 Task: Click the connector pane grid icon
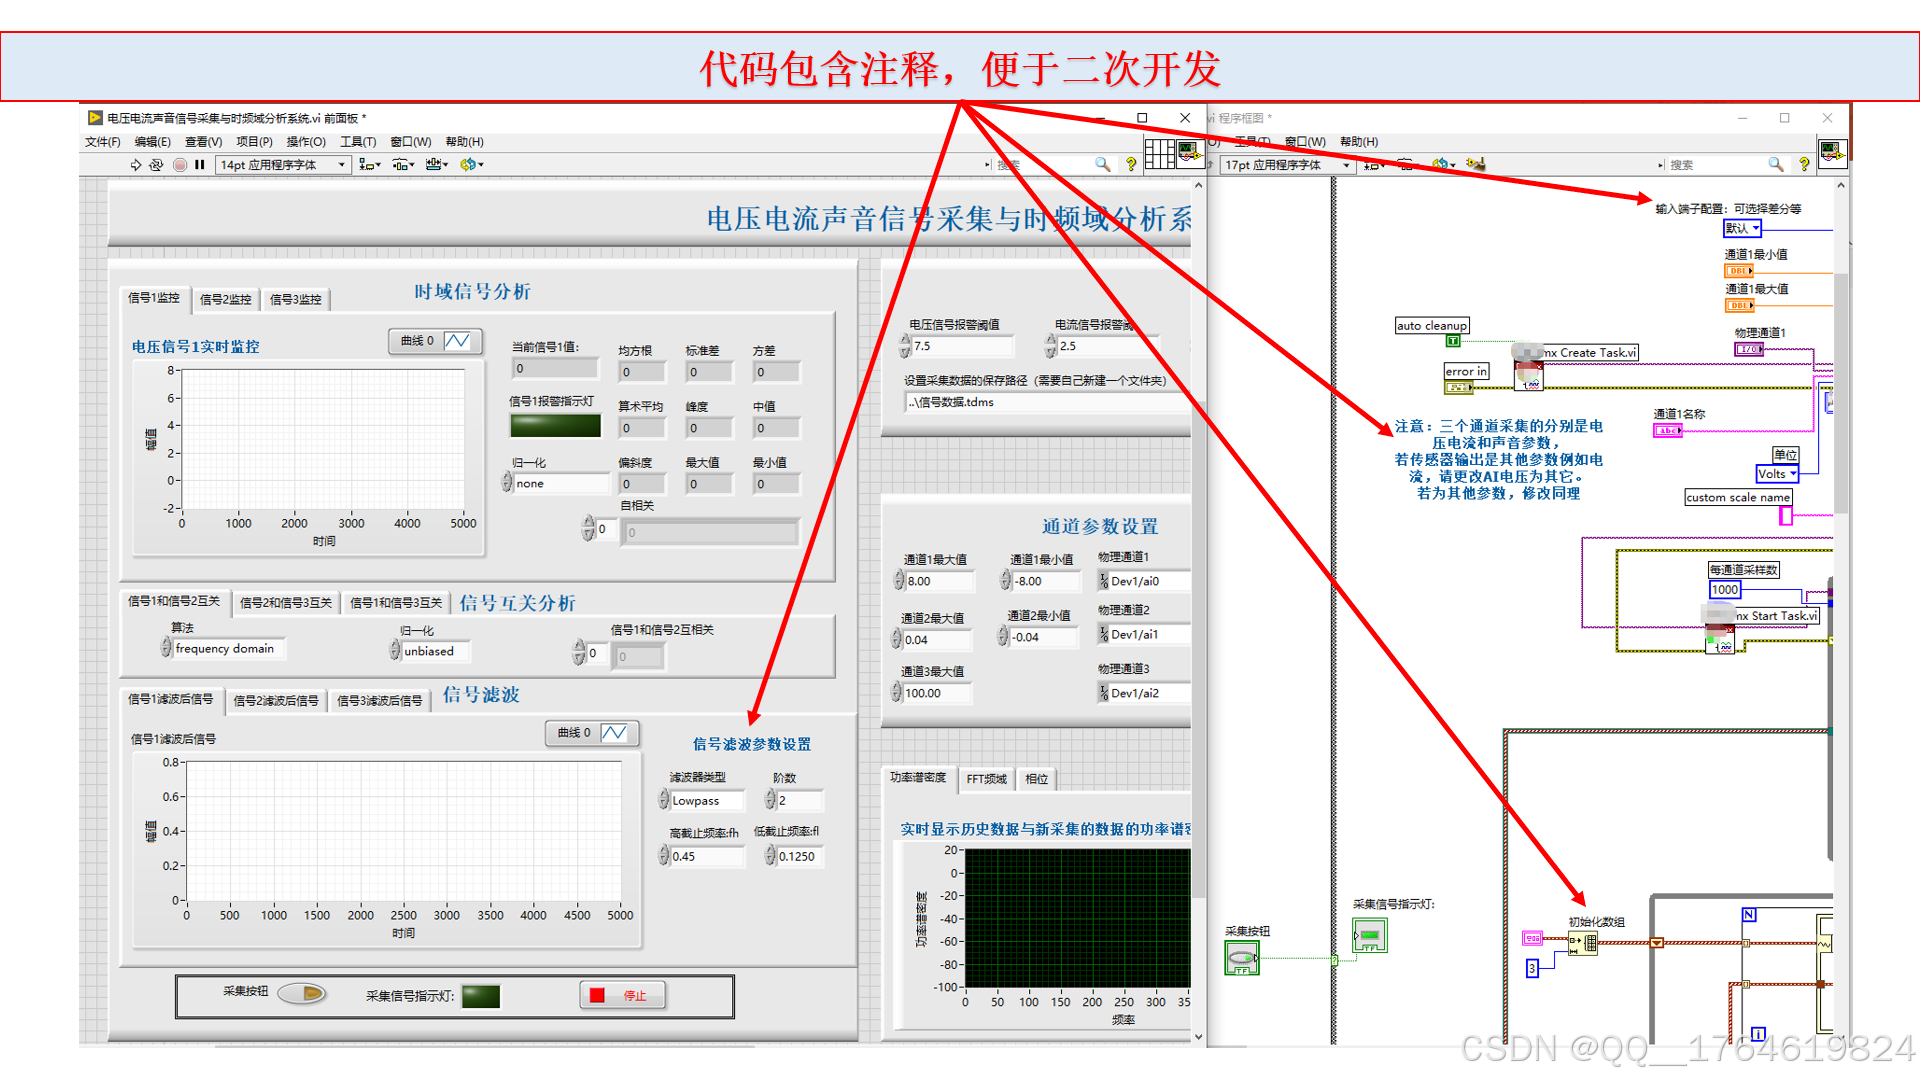(x=1159, y=153)
